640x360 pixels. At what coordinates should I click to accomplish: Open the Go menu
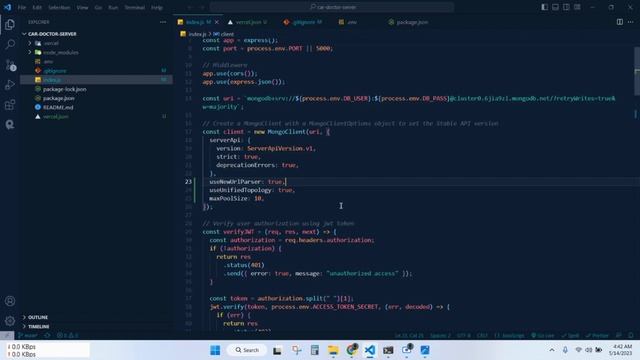click(x=98, y=7)
